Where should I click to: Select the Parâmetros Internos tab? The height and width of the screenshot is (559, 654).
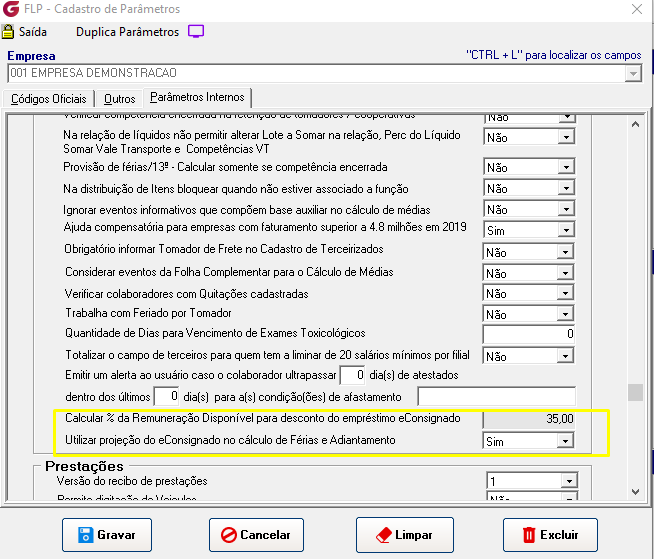(x=197, y=97)
